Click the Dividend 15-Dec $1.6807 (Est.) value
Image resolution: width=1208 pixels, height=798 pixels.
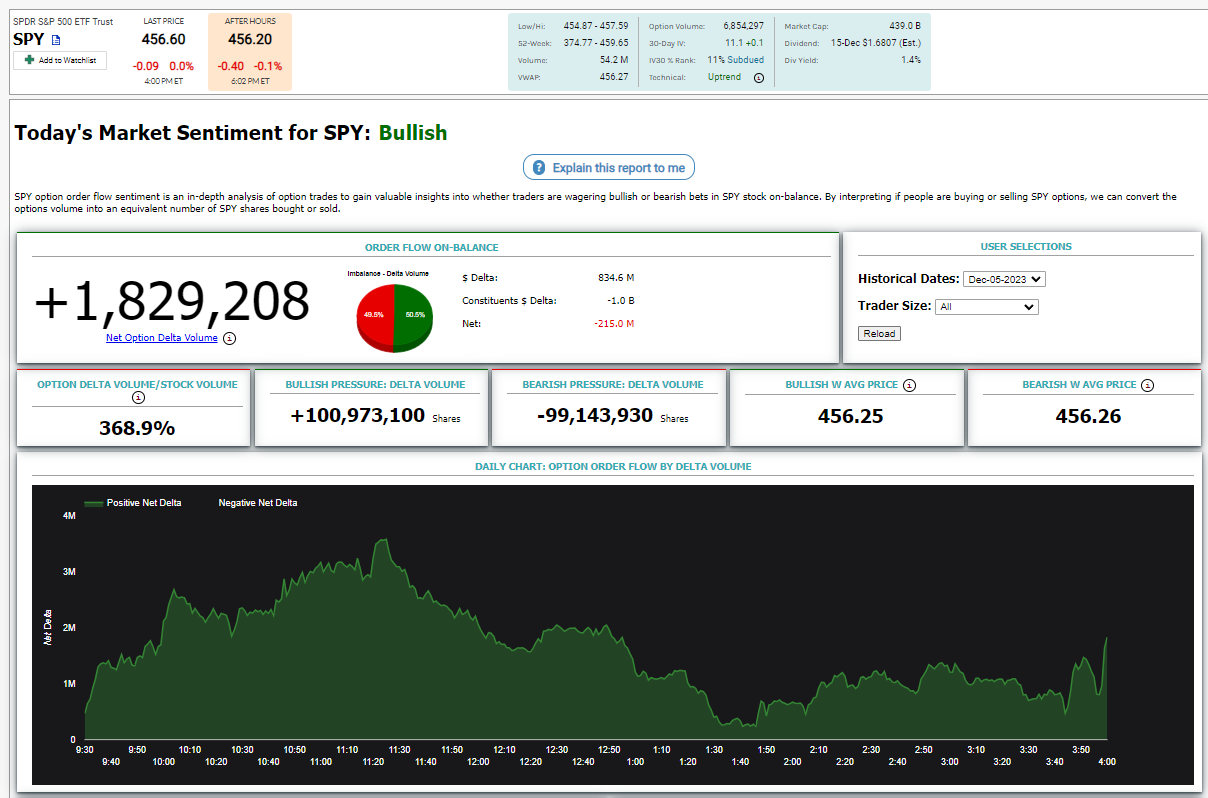point(876,43)
